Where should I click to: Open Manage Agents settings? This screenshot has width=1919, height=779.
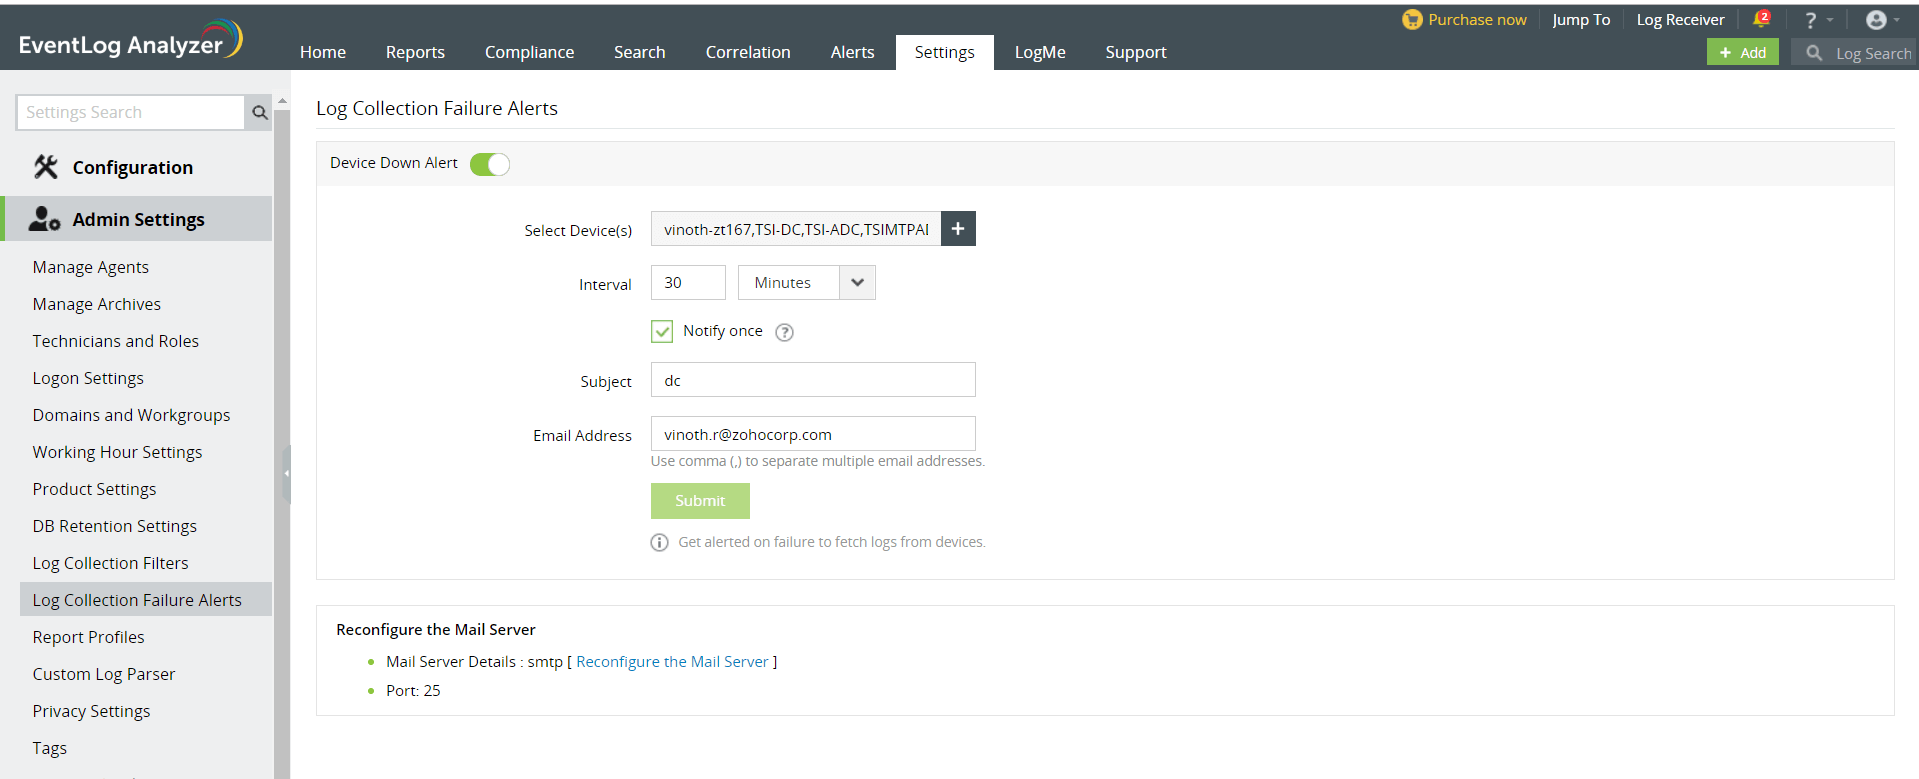click(x=91, y=267)
